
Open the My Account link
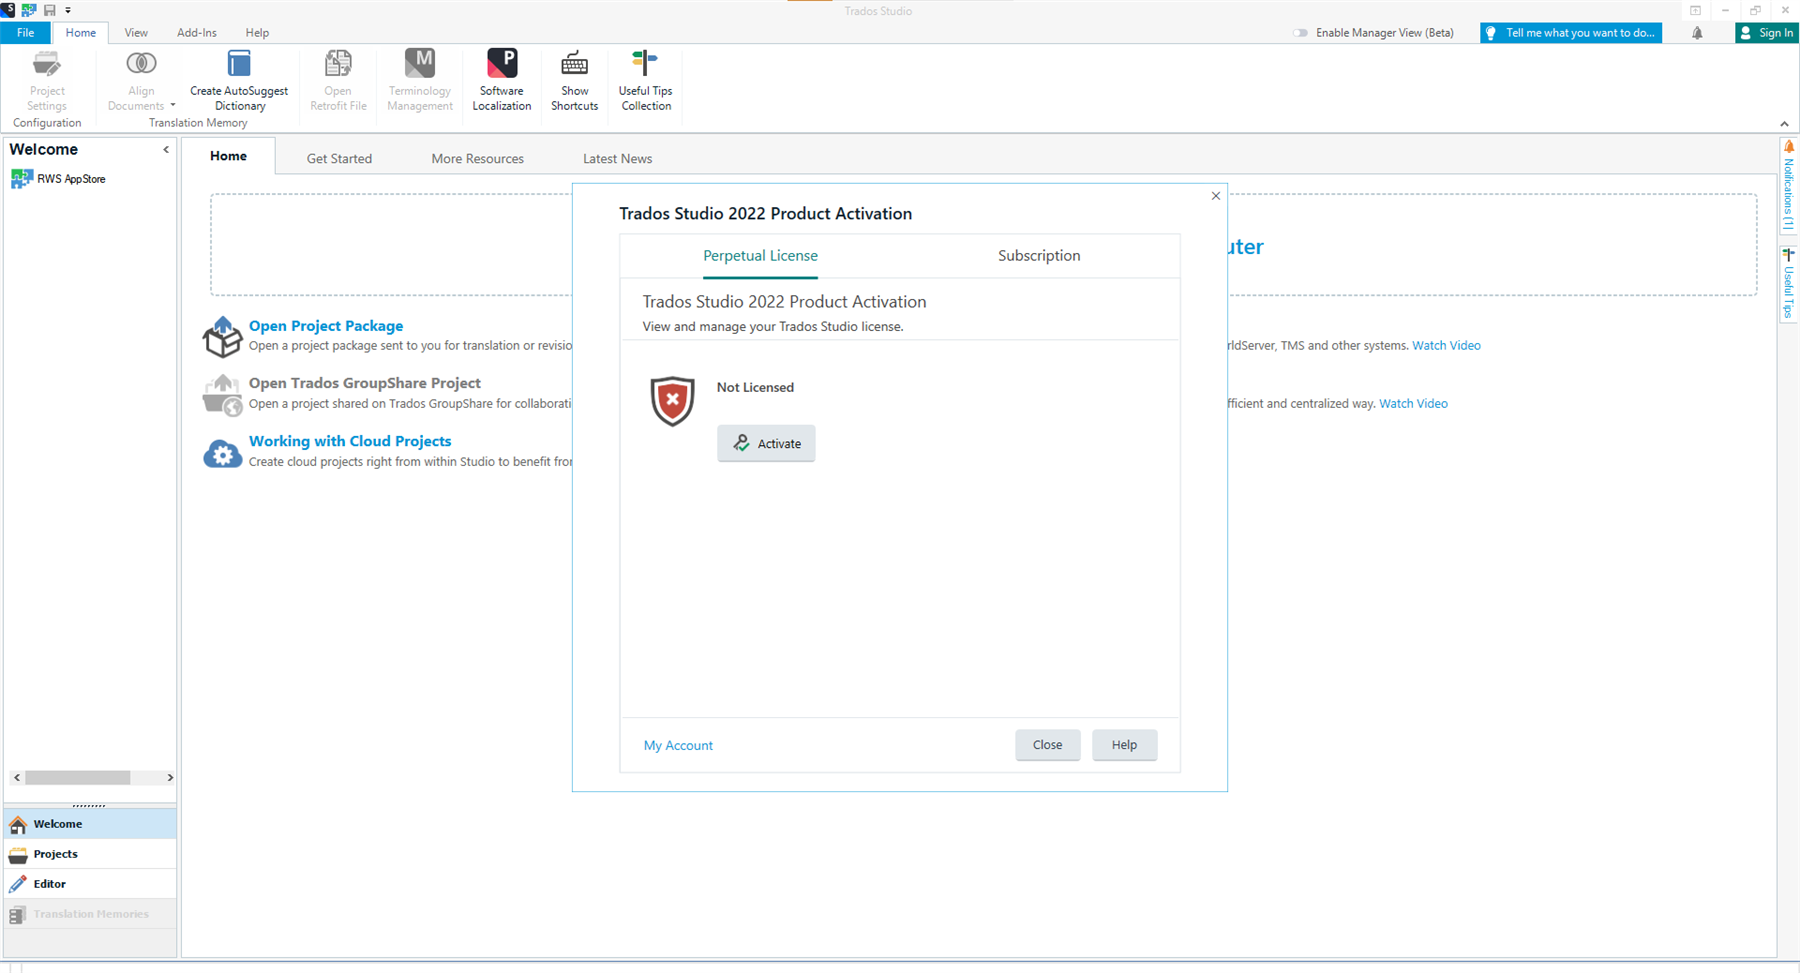click(678, 745)
